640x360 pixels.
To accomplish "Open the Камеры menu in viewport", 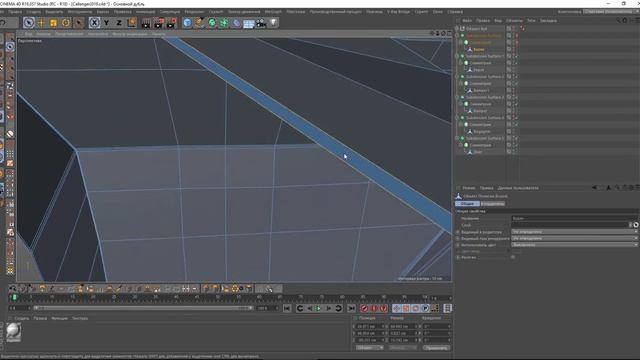I will [43, 34].
